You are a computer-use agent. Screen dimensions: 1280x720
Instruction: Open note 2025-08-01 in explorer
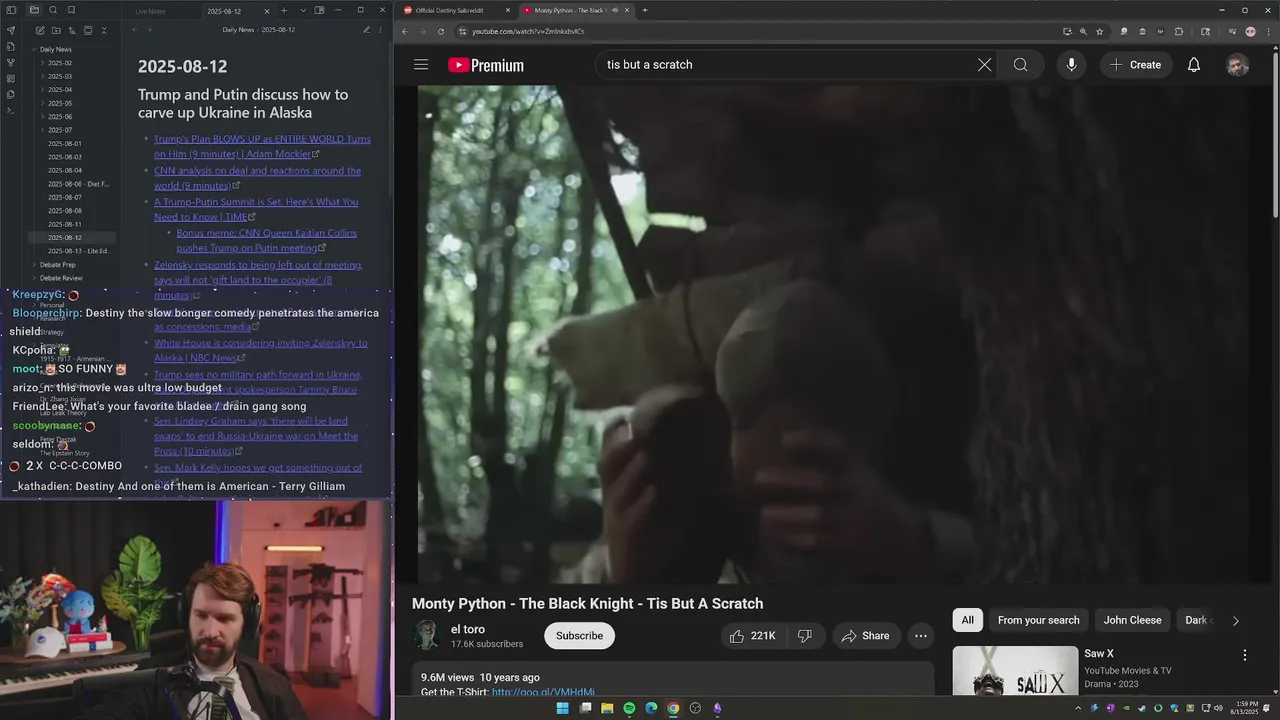click(x=65, y=144)
